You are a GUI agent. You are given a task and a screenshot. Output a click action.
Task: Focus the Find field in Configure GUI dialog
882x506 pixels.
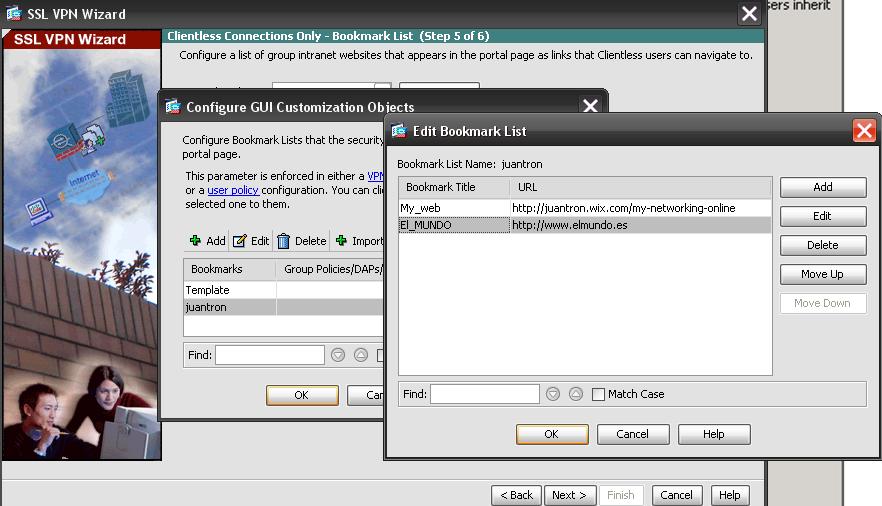[270, 355]
